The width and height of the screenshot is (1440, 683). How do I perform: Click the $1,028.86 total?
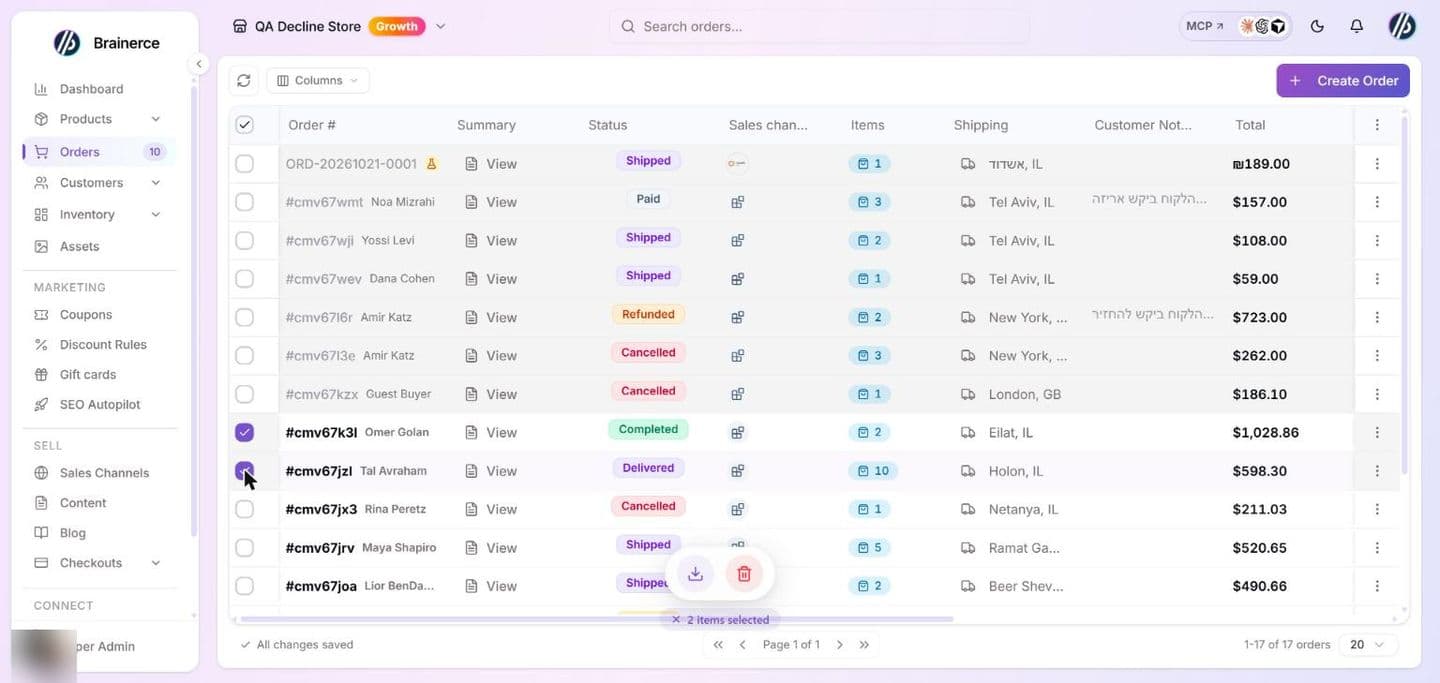[x=1266, y=433]
